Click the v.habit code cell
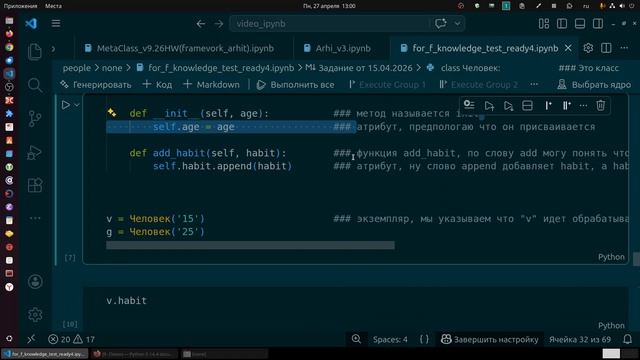Viewport: 640px width, 360px height. point(356,301)
